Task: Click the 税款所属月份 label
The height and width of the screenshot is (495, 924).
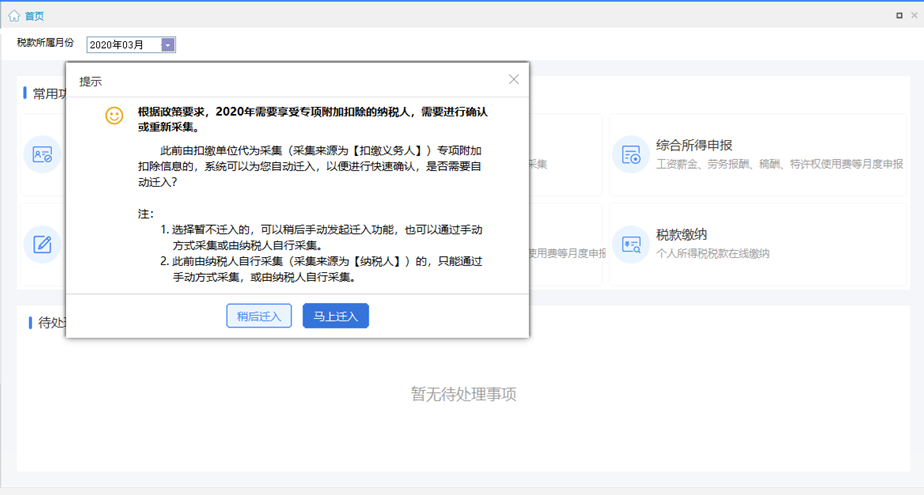Action: (x=46, y=43)
